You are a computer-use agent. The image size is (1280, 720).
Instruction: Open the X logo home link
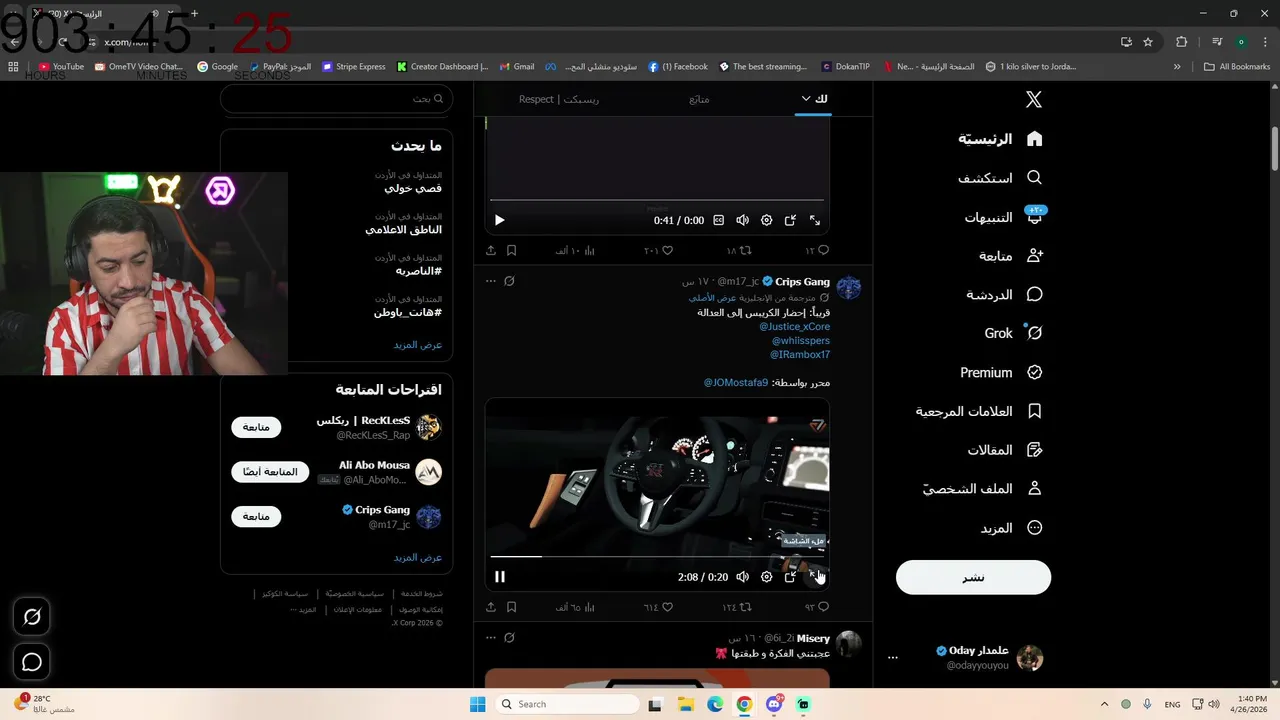click(1034, 99)
